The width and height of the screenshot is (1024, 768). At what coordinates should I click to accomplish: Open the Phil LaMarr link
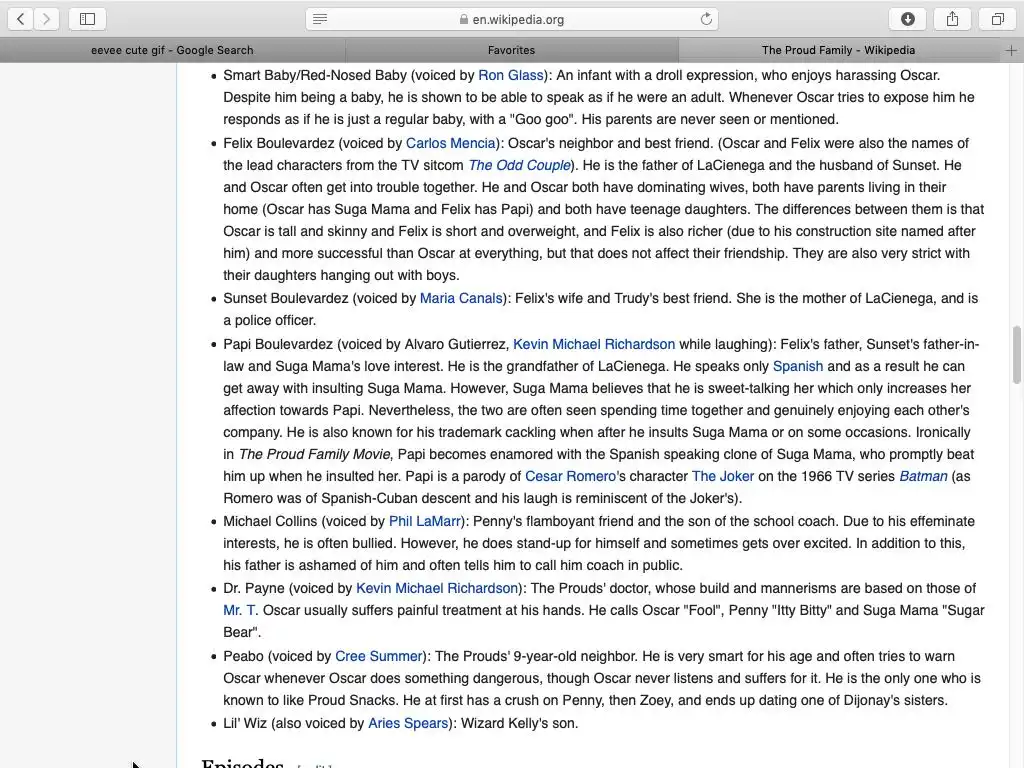pyautogui.click(x=425, y=521)
